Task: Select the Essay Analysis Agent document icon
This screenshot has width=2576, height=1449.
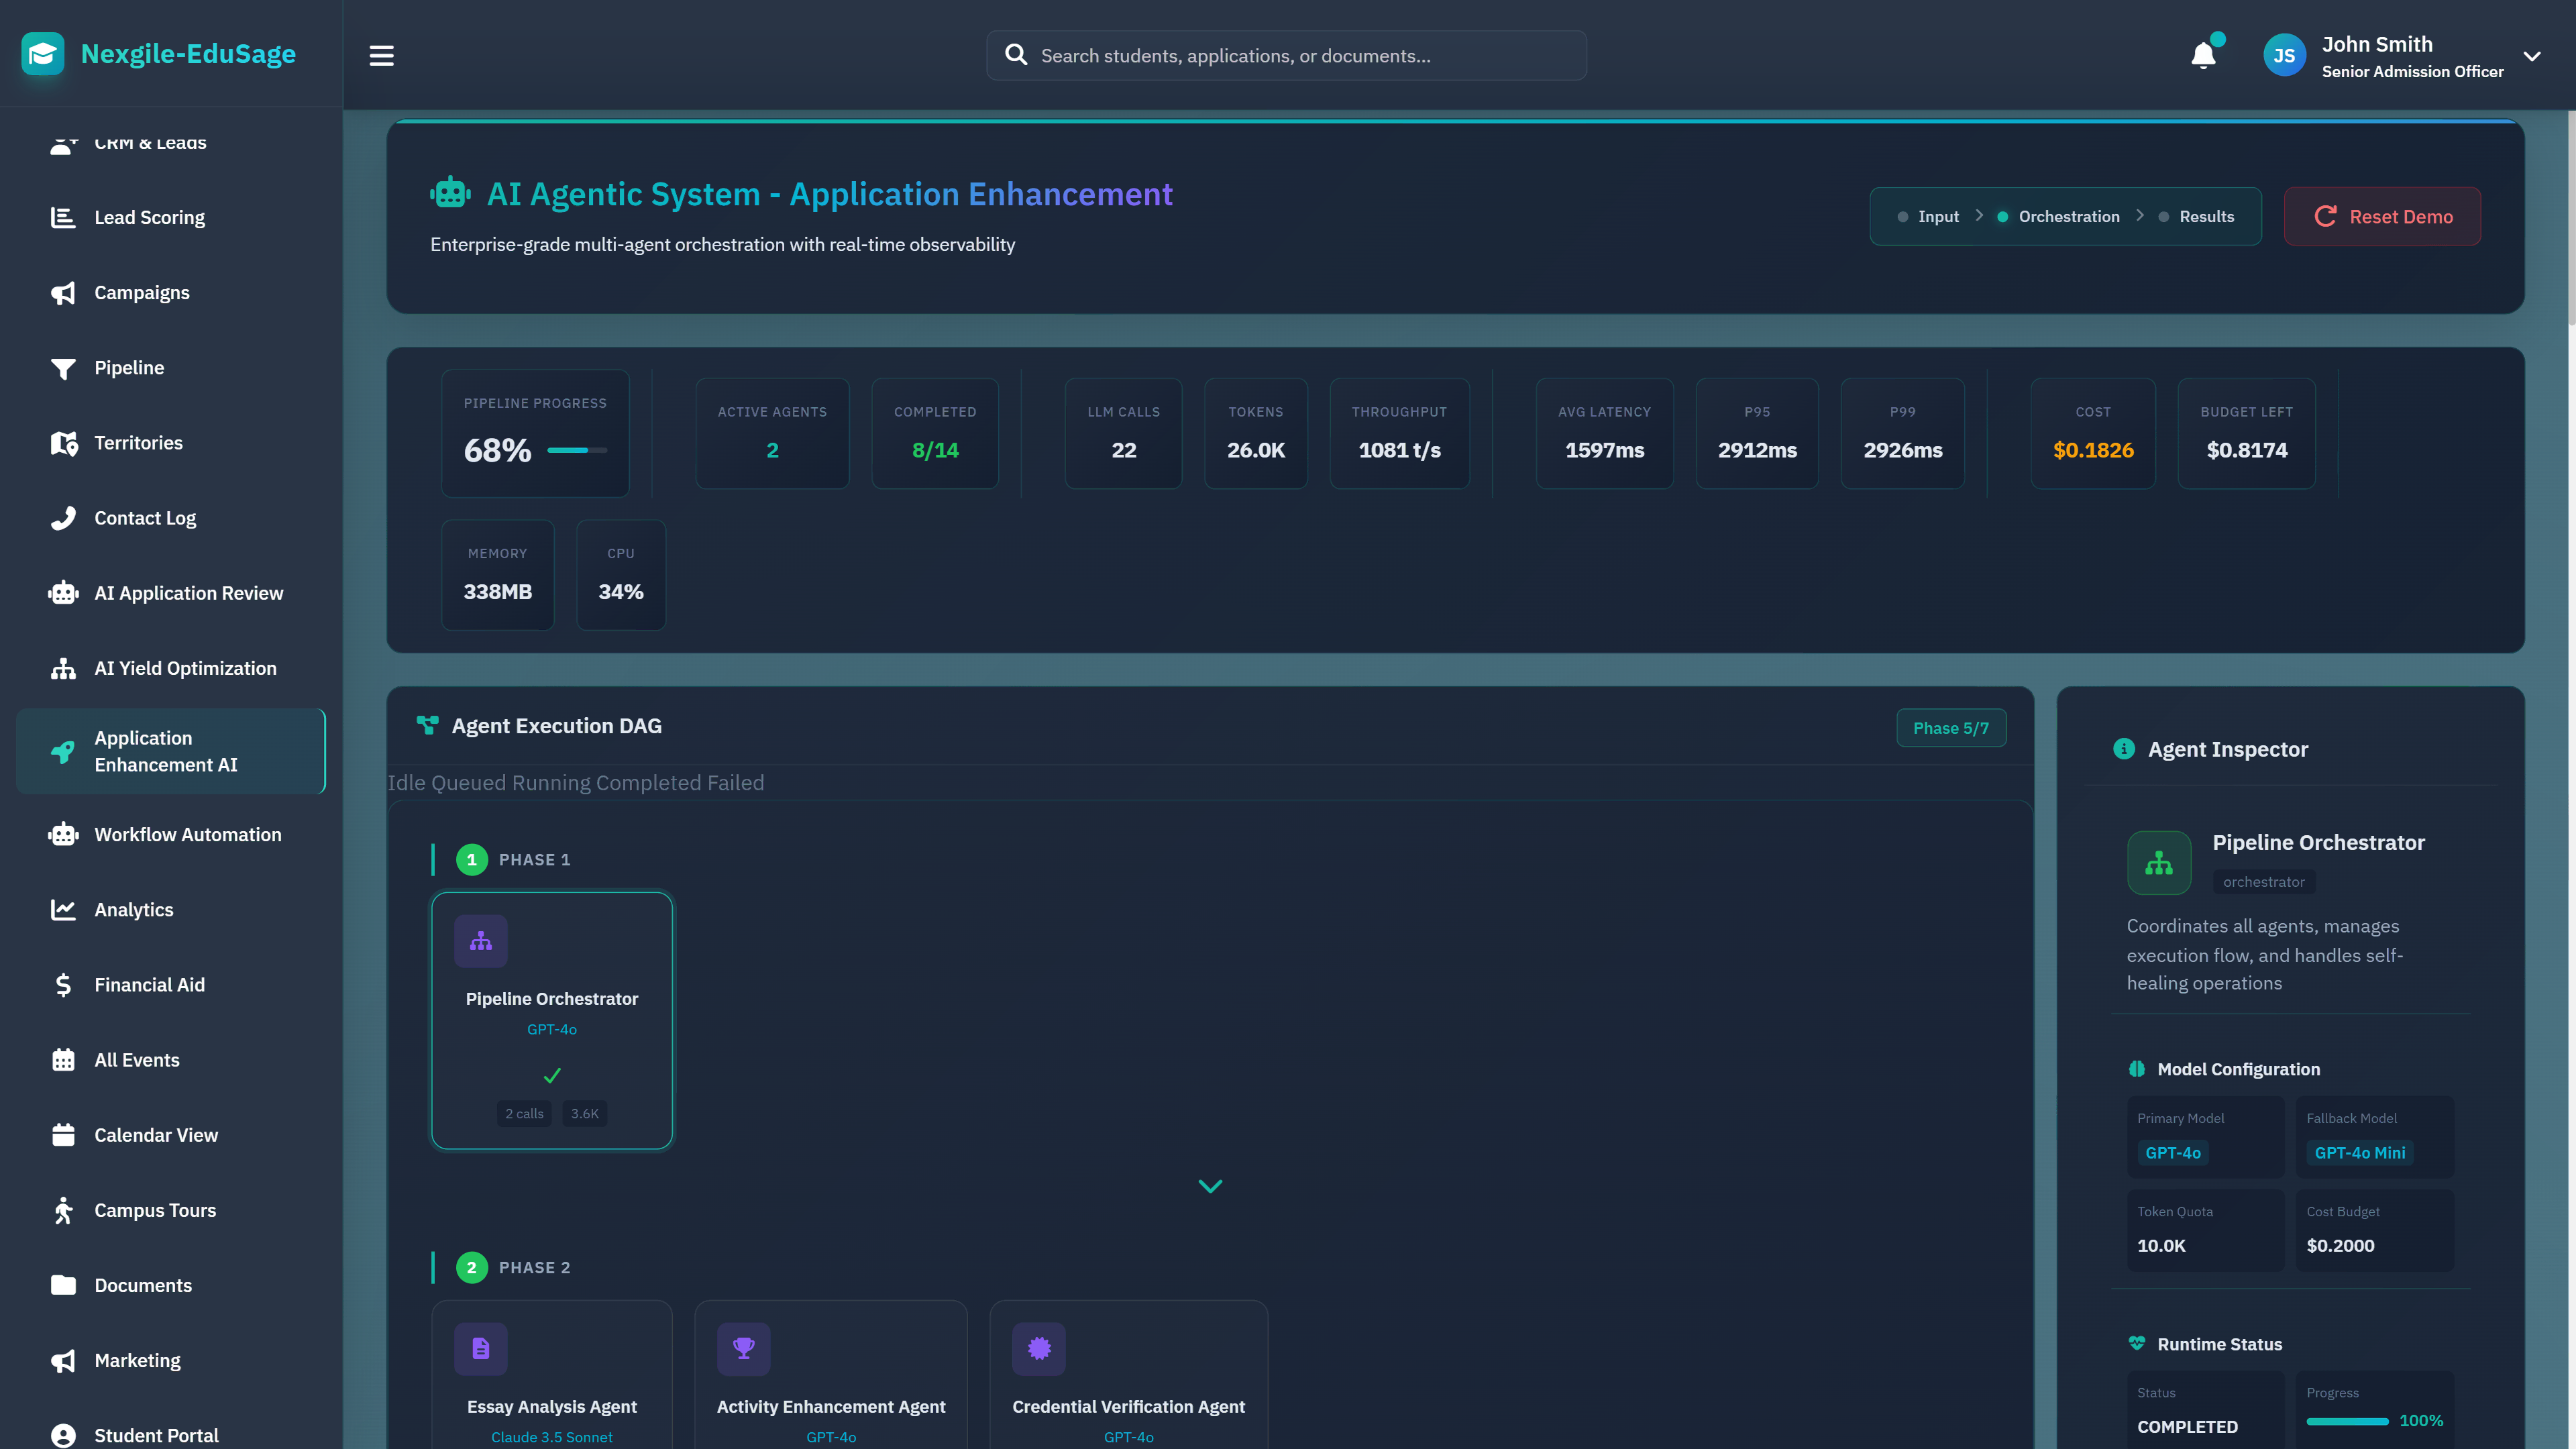Action: [x=481, y=1348]
